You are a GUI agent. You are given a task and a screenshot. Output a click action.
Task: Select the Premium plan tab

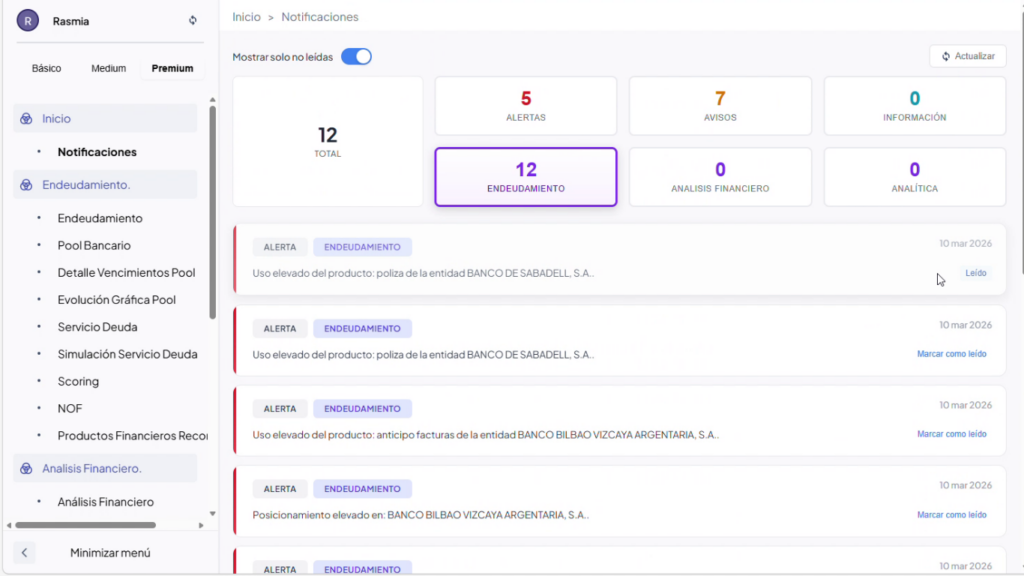coord(172,69)
